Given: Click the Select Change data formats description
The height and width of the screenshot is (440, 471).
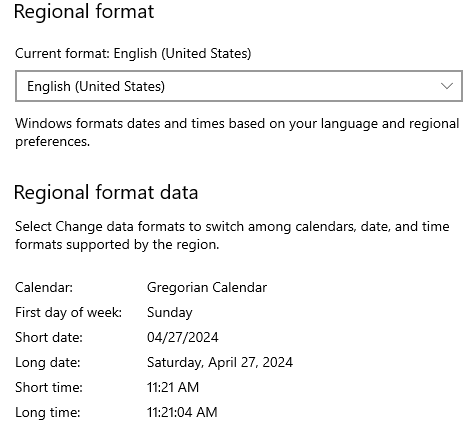Looking at the screenshot, I should click(232, 235).
